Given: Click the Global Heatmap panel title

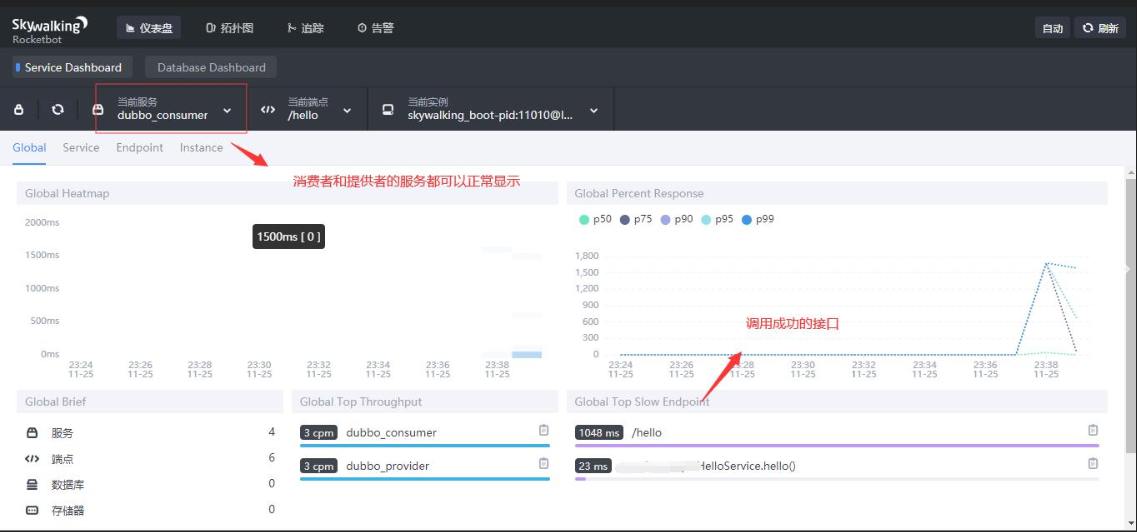Looking at the screenshot, I should click(67, 194).
